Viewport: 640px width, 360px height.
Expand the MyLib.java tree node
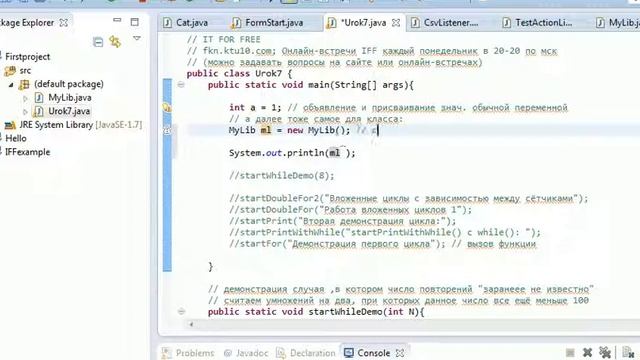25,98
